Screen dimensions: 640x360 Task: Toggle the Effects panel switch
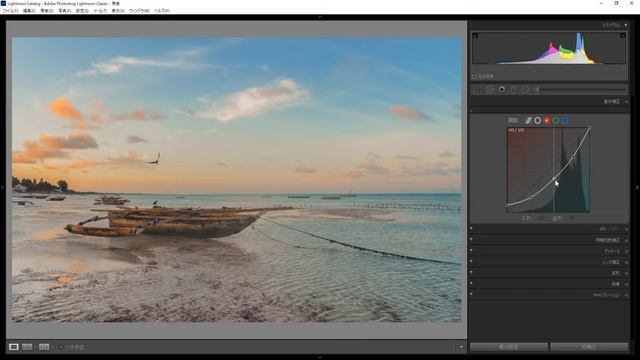471,284
